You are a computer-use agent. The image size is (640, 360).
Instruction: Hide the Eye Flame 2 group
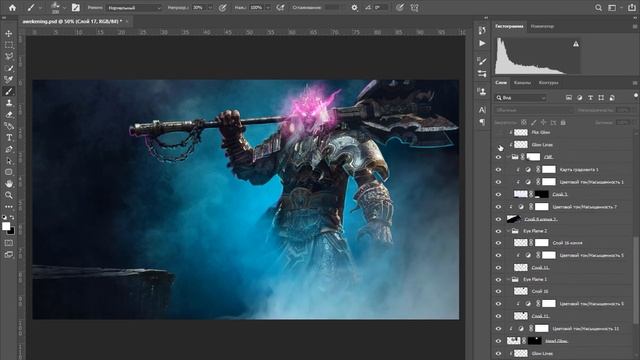pyautogui.click(x=498, y=231)
